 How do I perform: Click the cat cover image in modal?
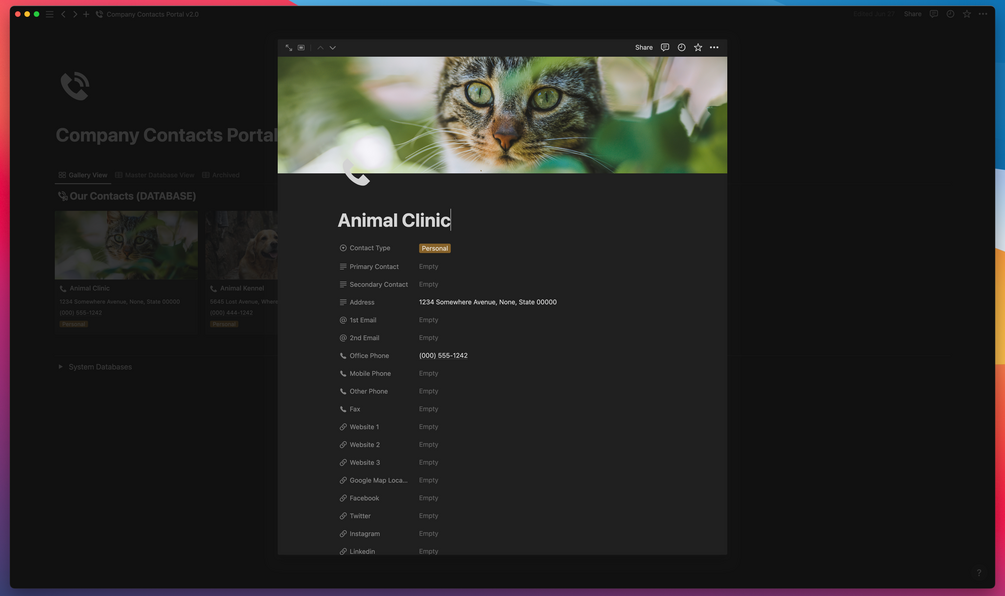502,115
